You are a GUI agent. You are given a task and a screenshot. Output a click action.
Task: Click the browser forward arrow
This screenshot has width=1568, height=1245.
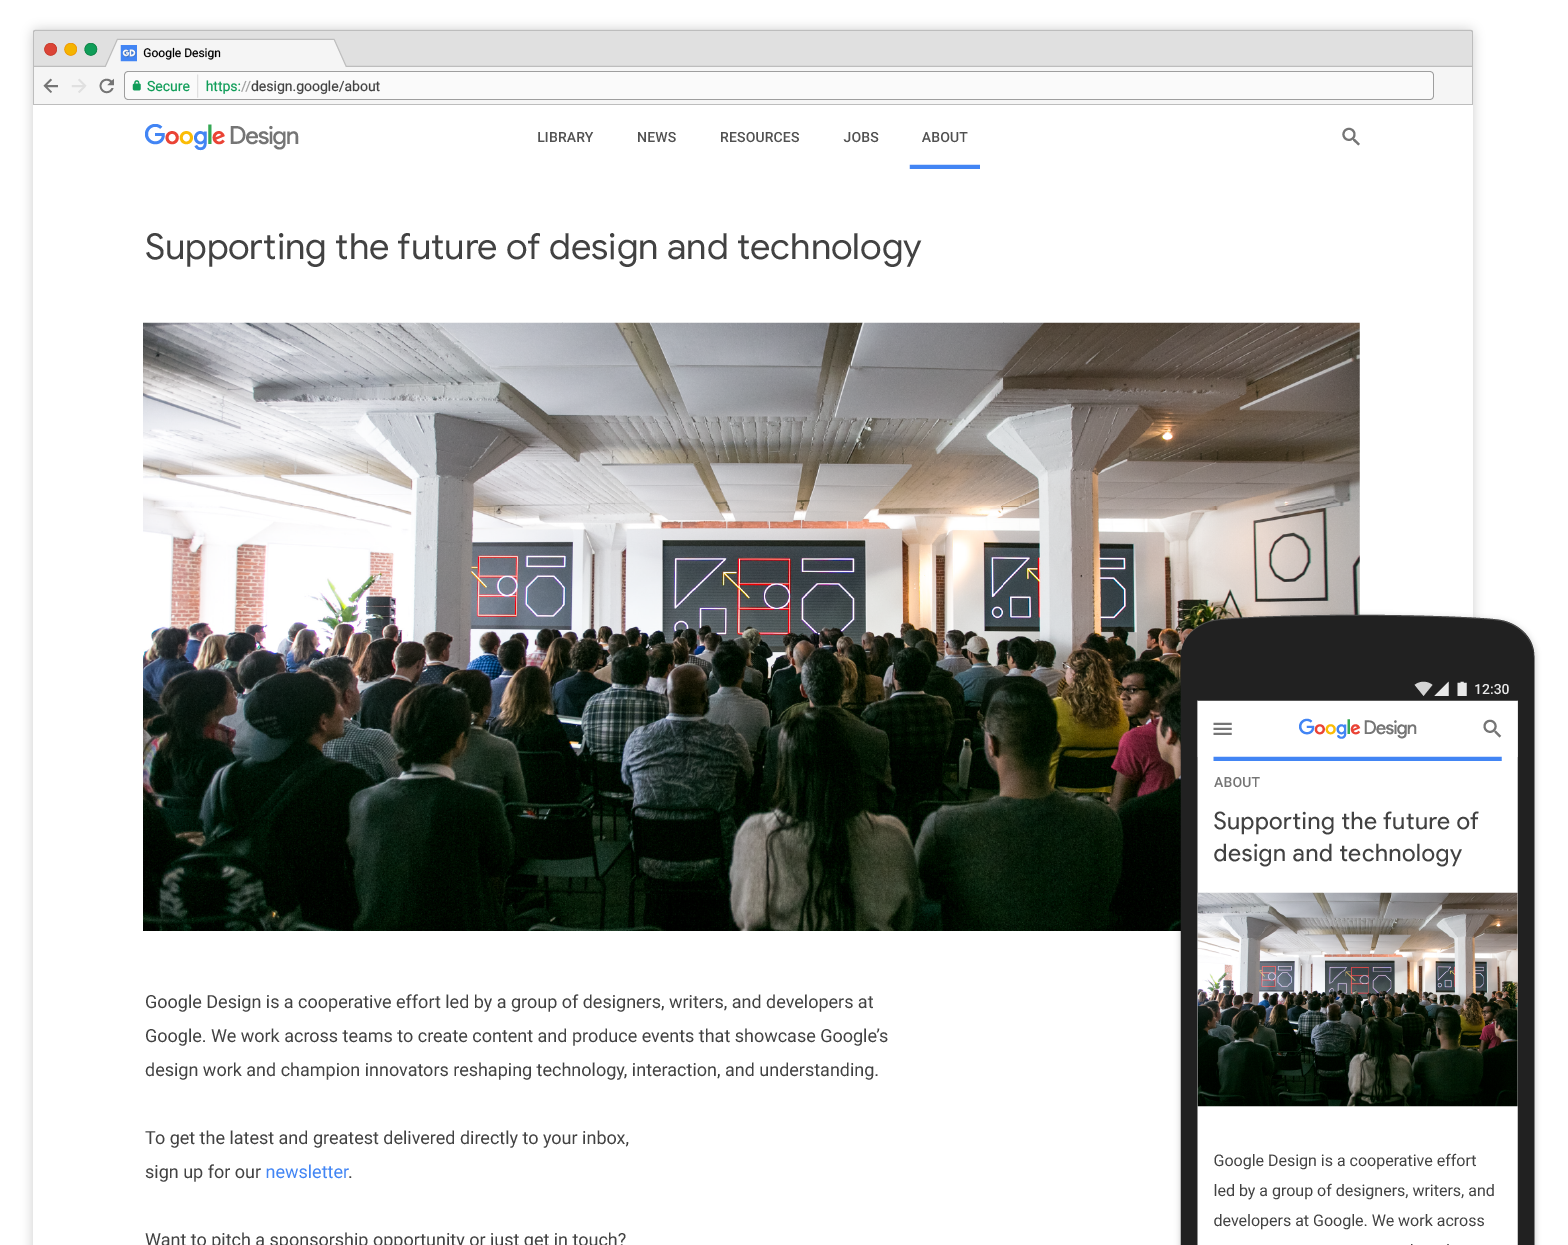click(x=79, y=86)
